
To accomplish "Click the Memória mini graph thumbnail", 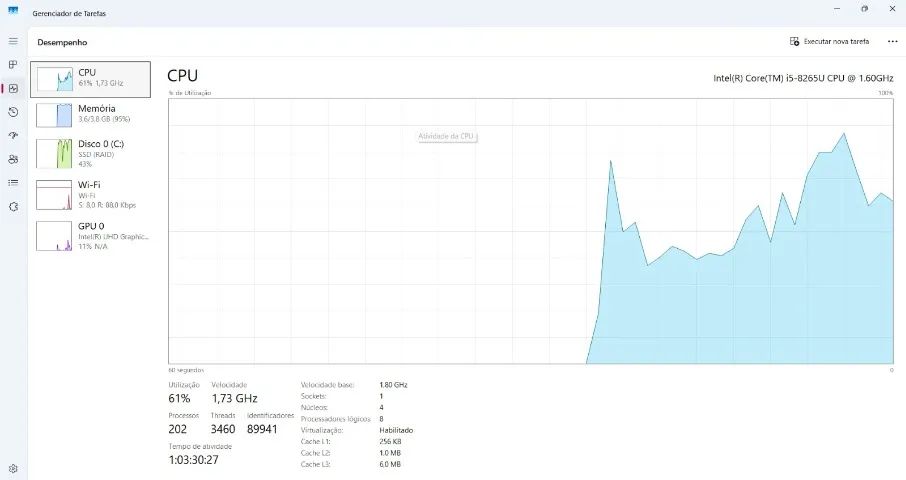I will (x=54, y=115).
